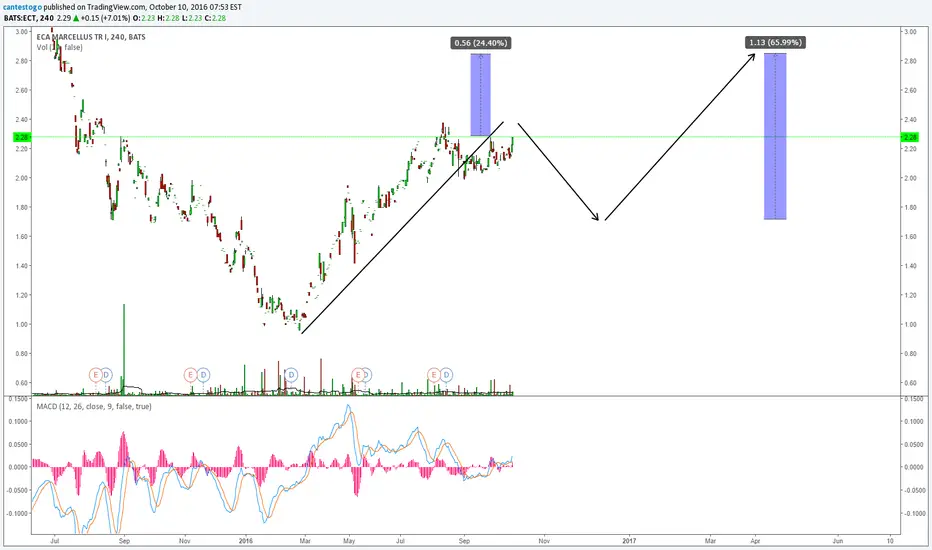Click the green 2.28 price tag on left axis
Screen dimensions: 932x550
click(22, 137)
